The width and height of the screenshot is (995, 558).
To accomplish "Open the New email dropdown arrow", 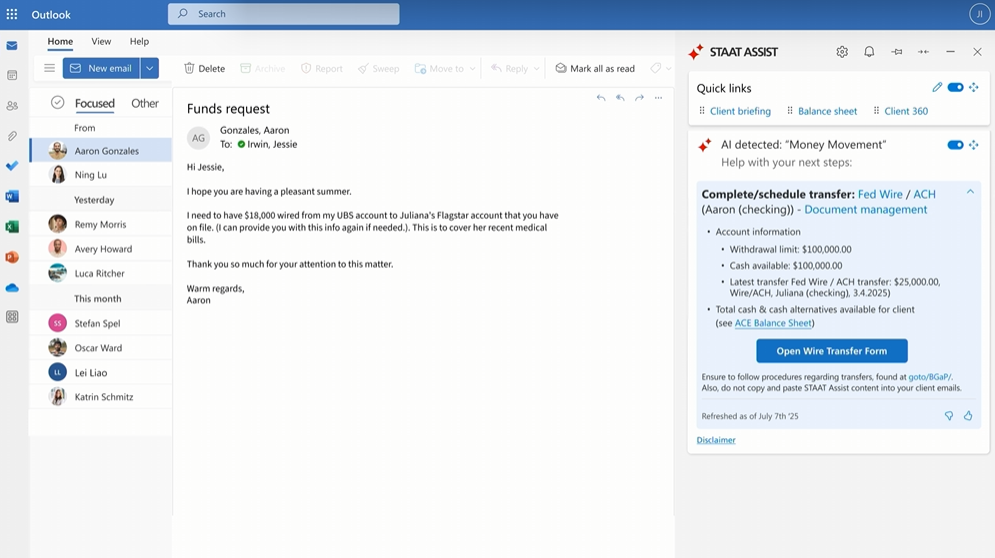I will coord(150,68).
